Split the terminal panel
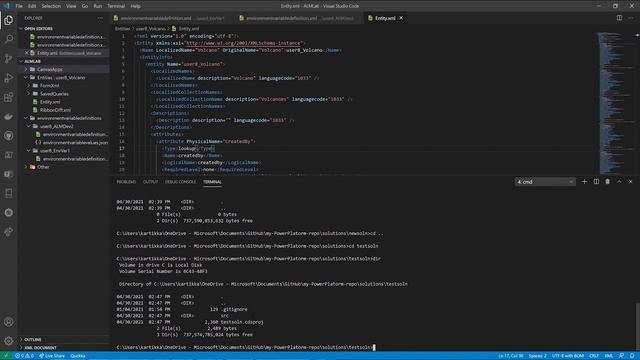This screenshot has height=360, width=640. click(596, 182)
